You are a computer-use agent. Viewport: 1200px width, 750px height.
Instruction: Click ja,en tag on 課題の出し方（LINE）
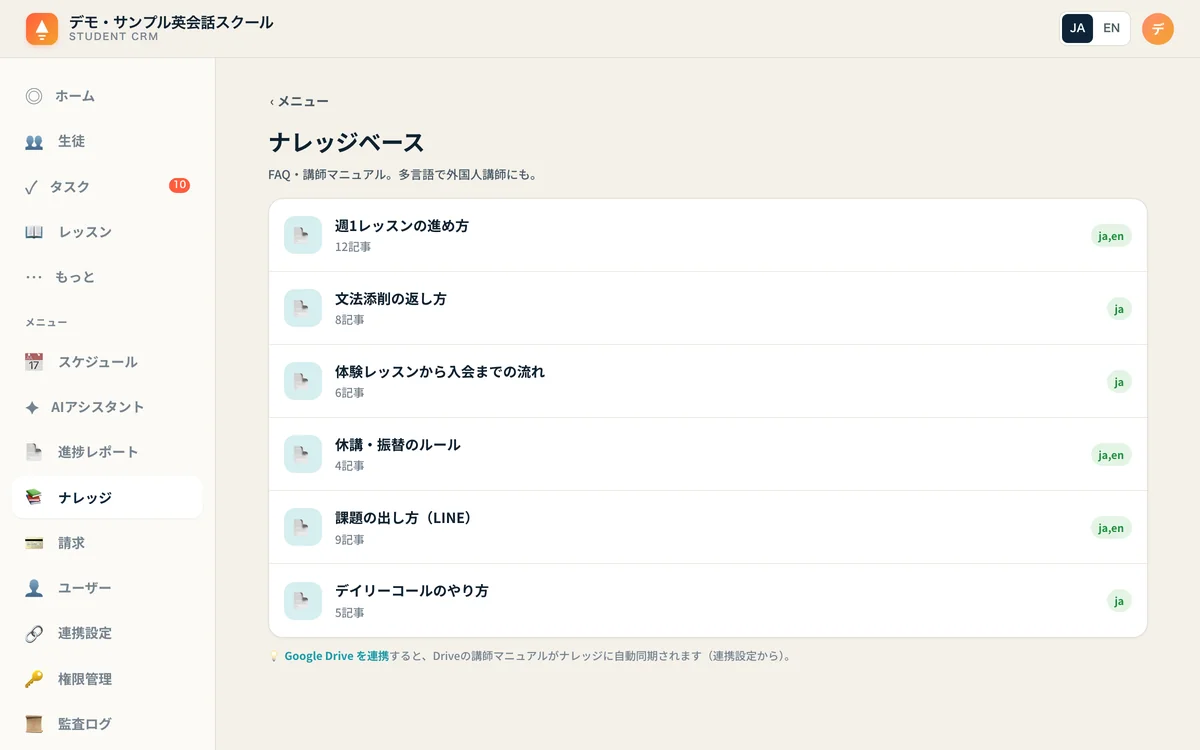[x=1111, y=528]
